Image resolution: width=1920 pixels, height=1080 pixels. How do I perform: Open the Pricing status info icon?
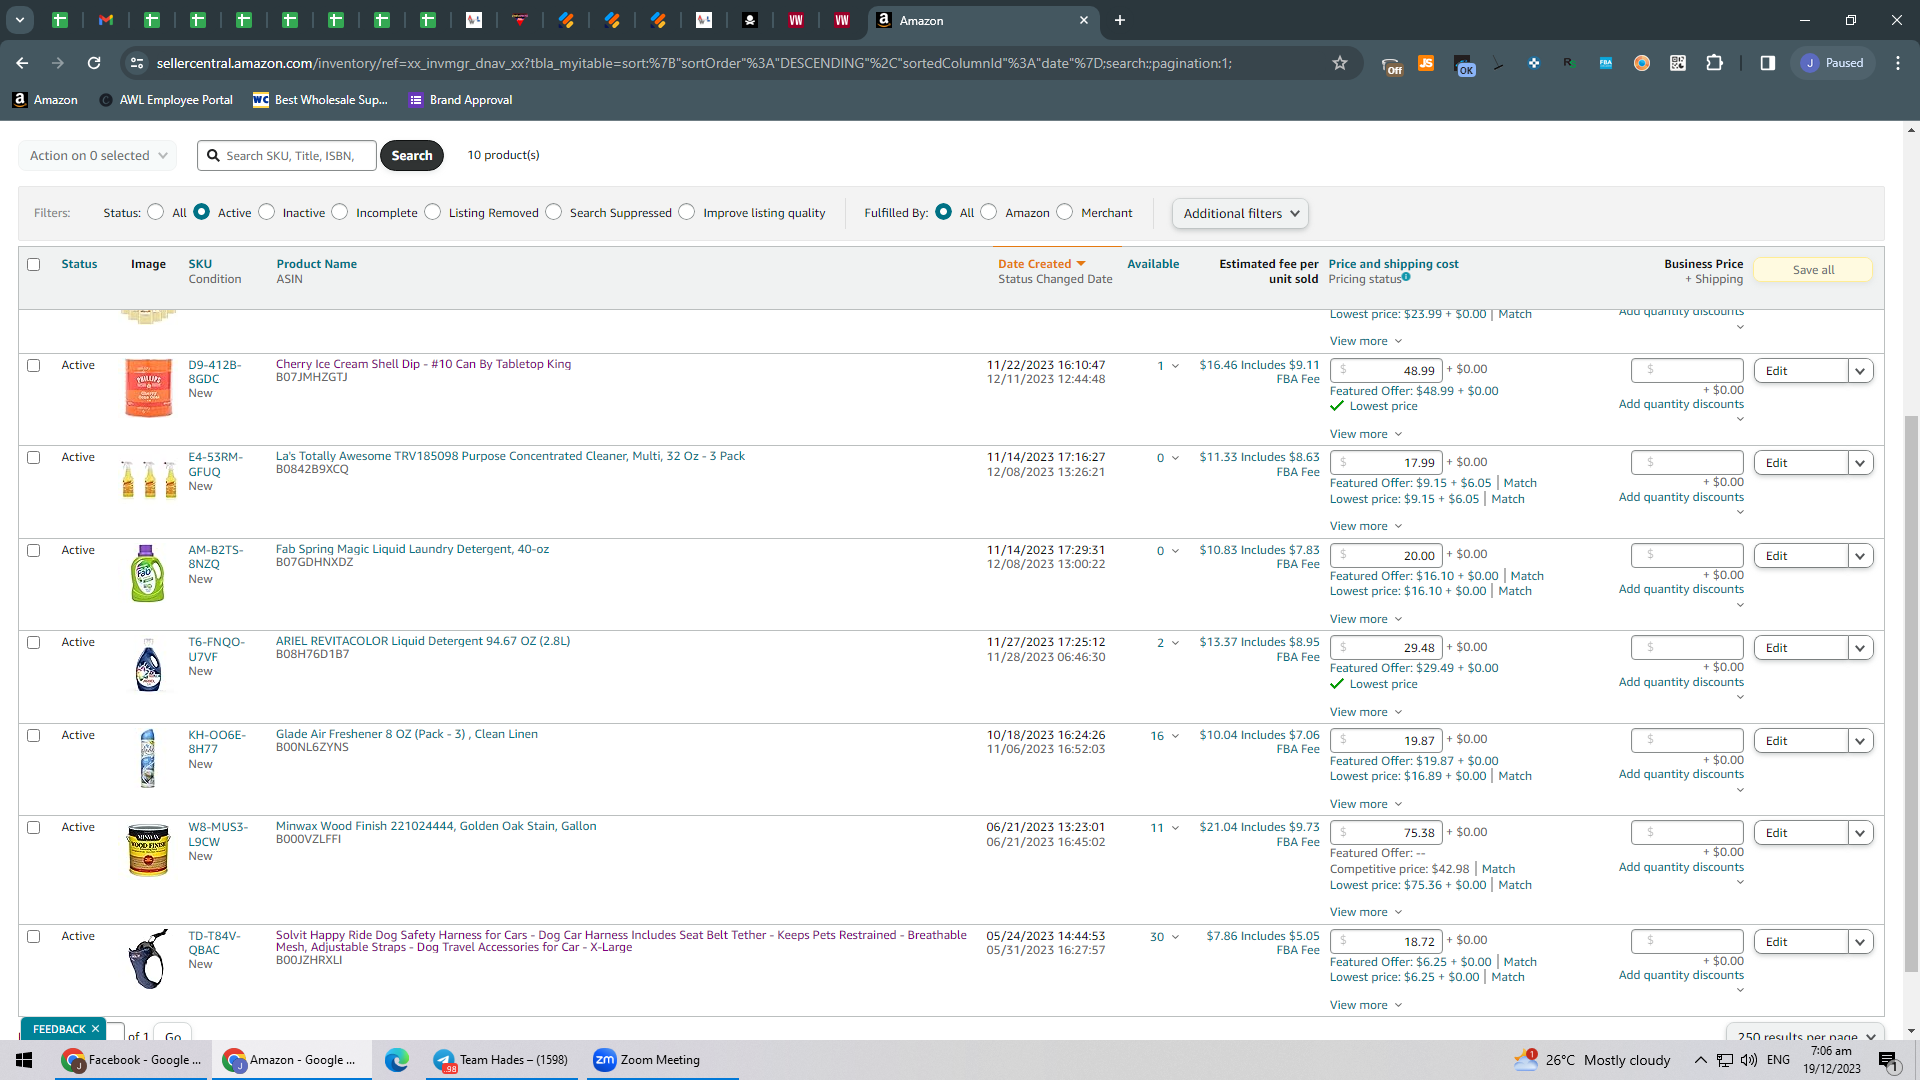1406,277
